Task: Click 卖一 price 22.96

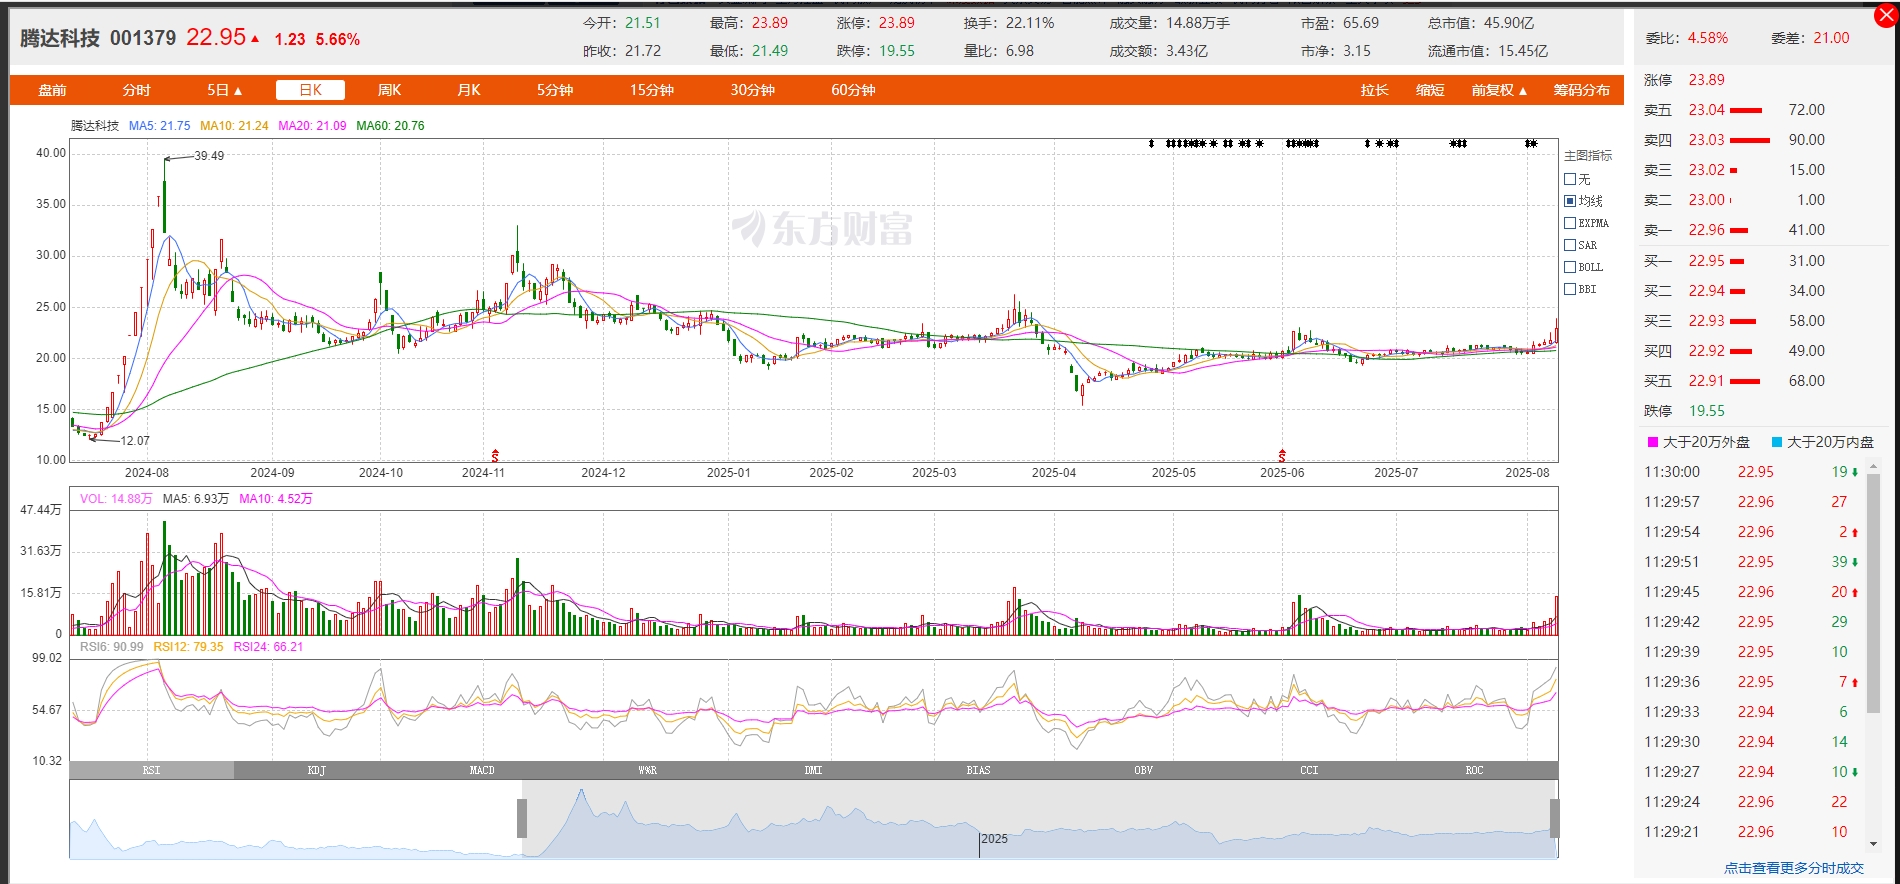Action: click(x=1706, y=230)
